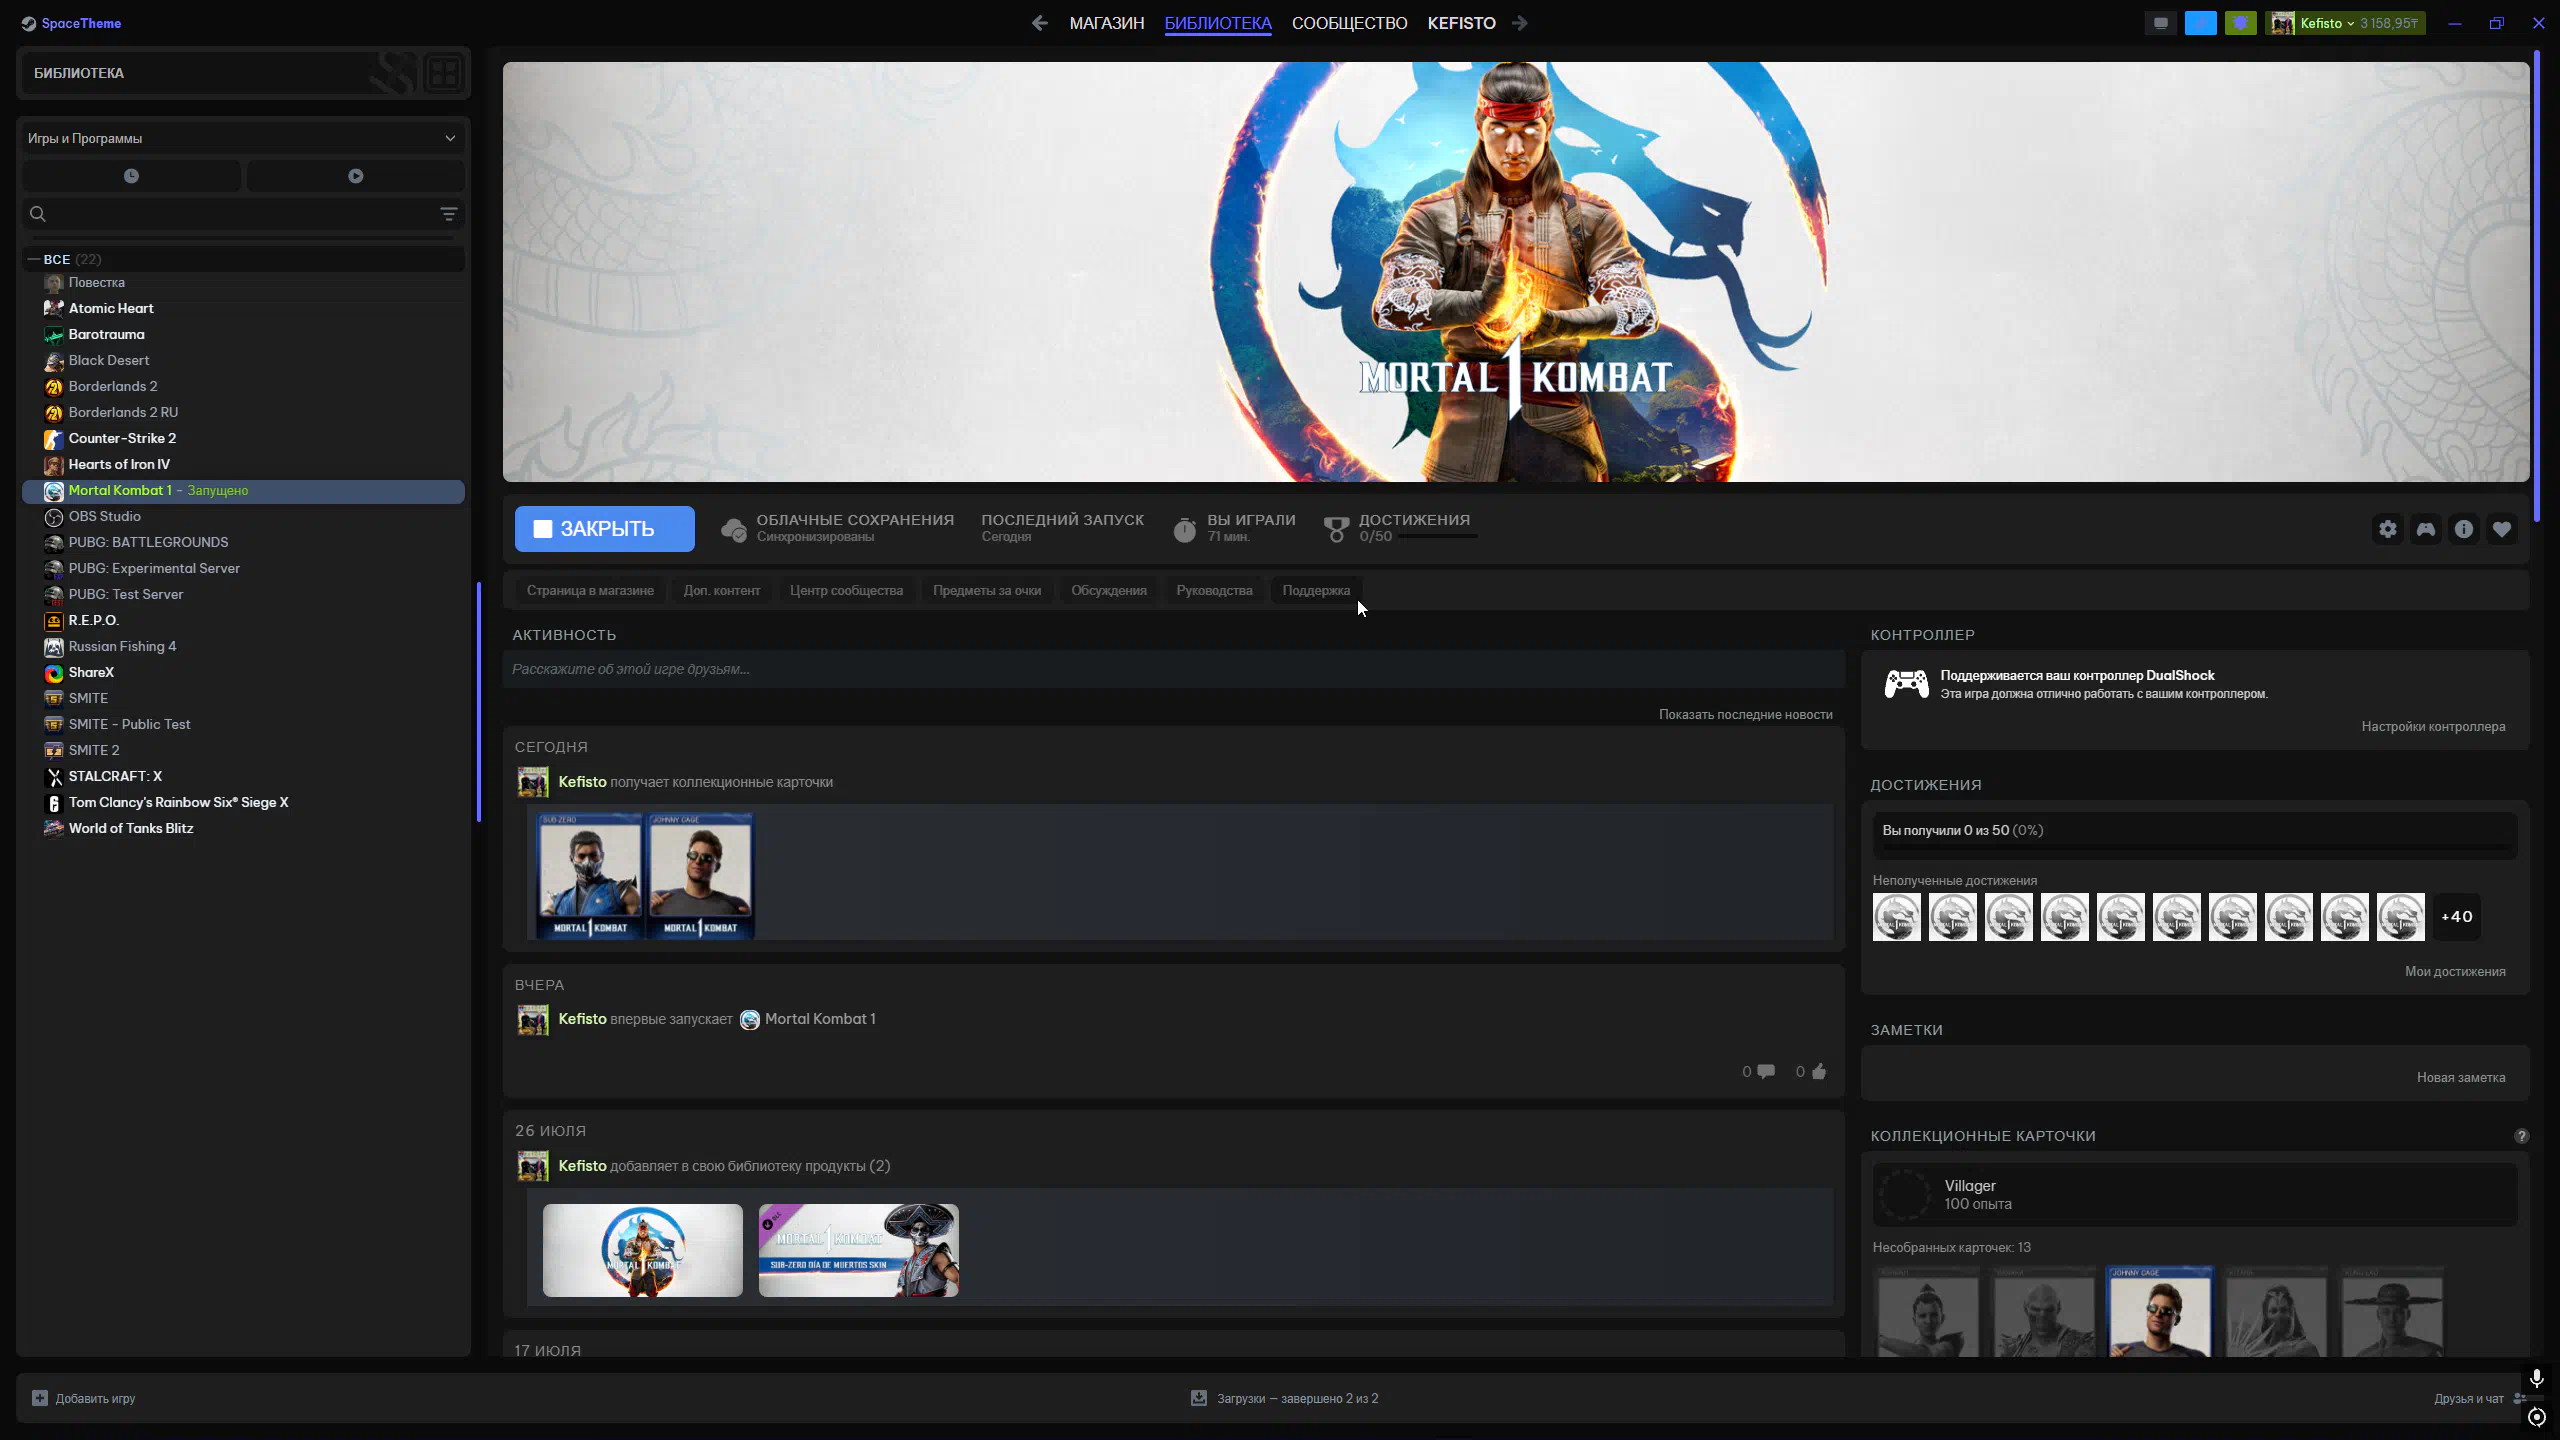Go forward with the right arrow
The image size is (2560, 1440).
coord(1520,23)
